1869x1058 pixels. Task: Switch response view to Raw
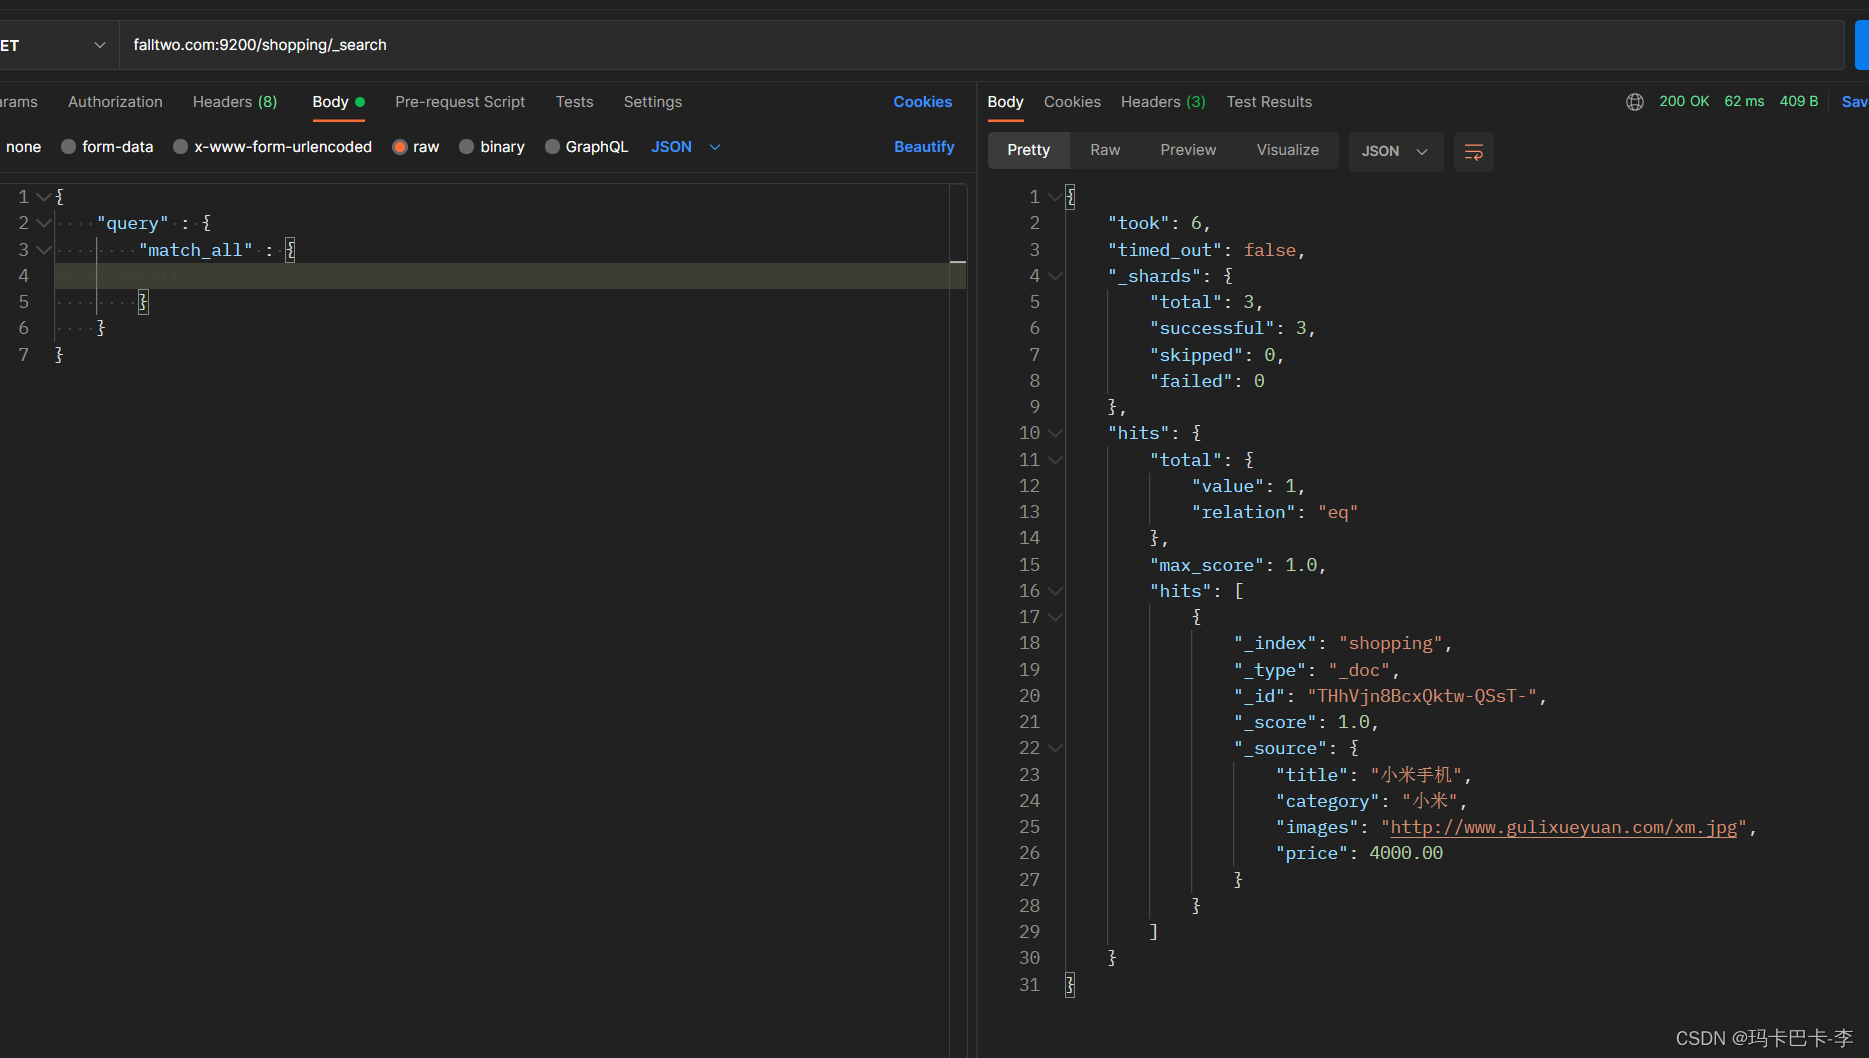tap(1105, 150)
